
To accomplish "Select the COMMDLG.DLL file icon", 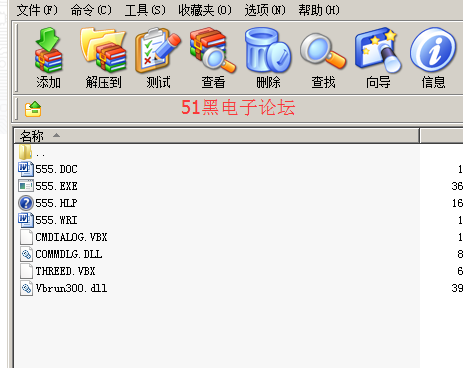I will (x=26, y=254).
